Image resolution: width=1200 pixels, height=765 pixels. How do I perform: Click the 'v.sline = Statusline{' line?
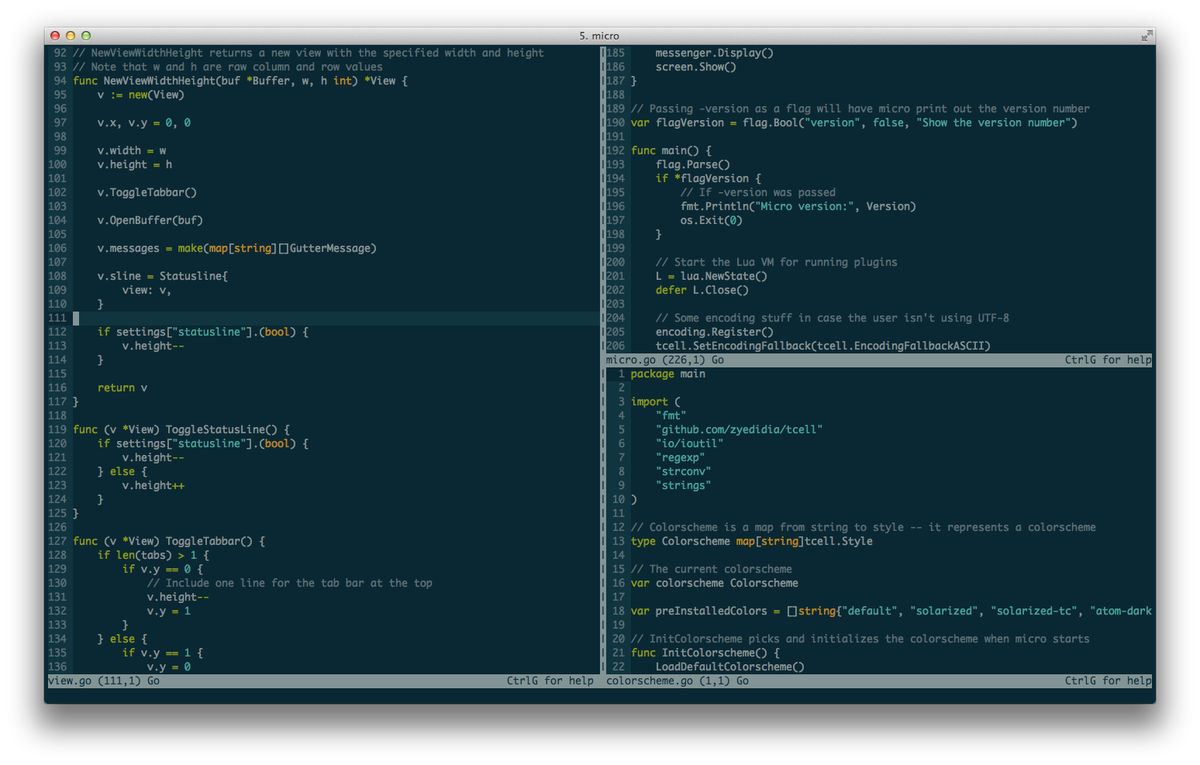tap(163, 276)
